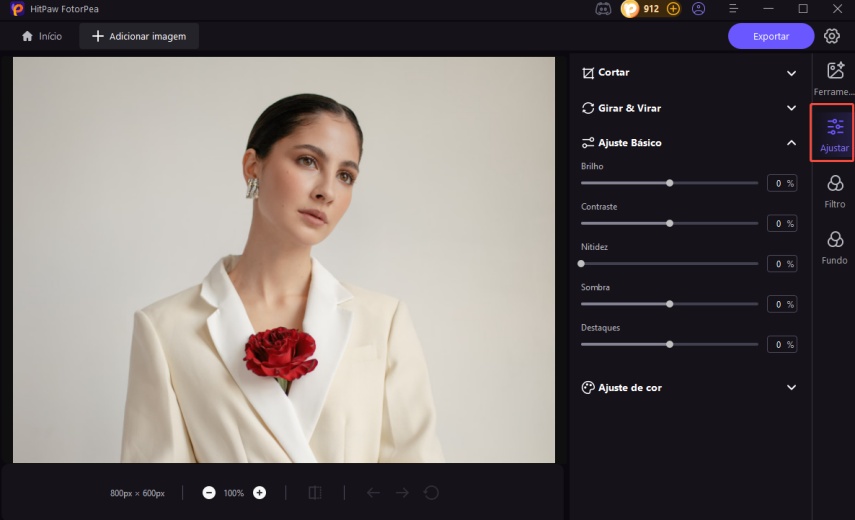The height and width of the screenshot is (520, 855).
Task: Switch to the Filtro tab
Action: pyautogui.click(x=834, y=192)
